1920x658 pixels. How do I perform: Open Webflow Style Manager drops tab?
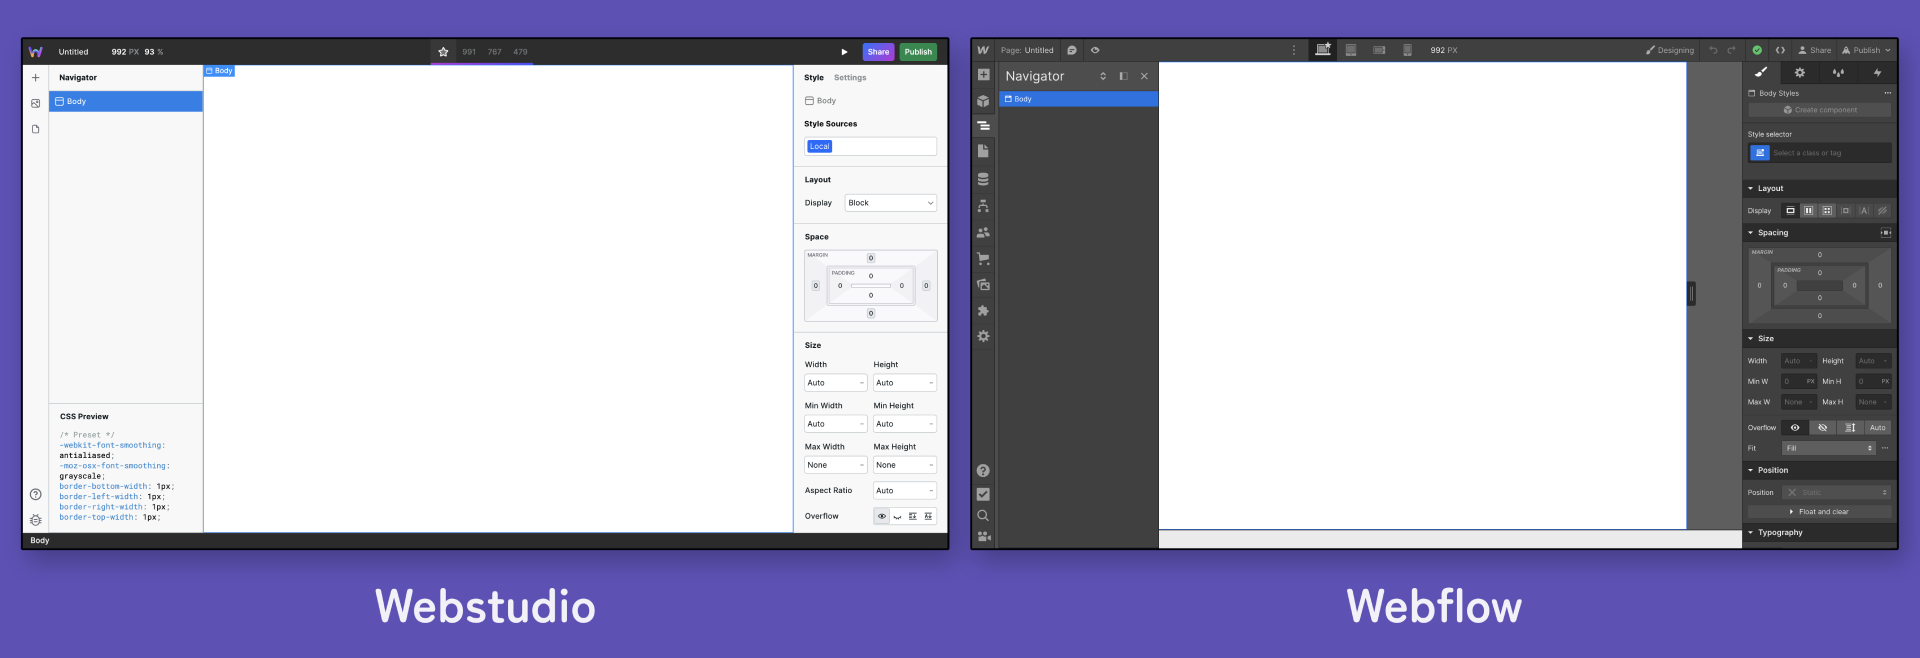[x=1838, y=72]
